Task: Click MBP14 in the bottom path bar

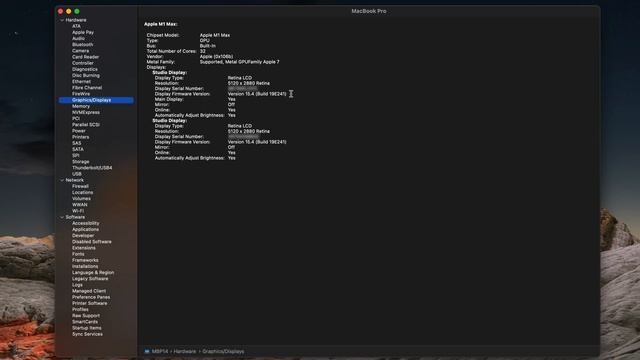Action: click(160, 351)
